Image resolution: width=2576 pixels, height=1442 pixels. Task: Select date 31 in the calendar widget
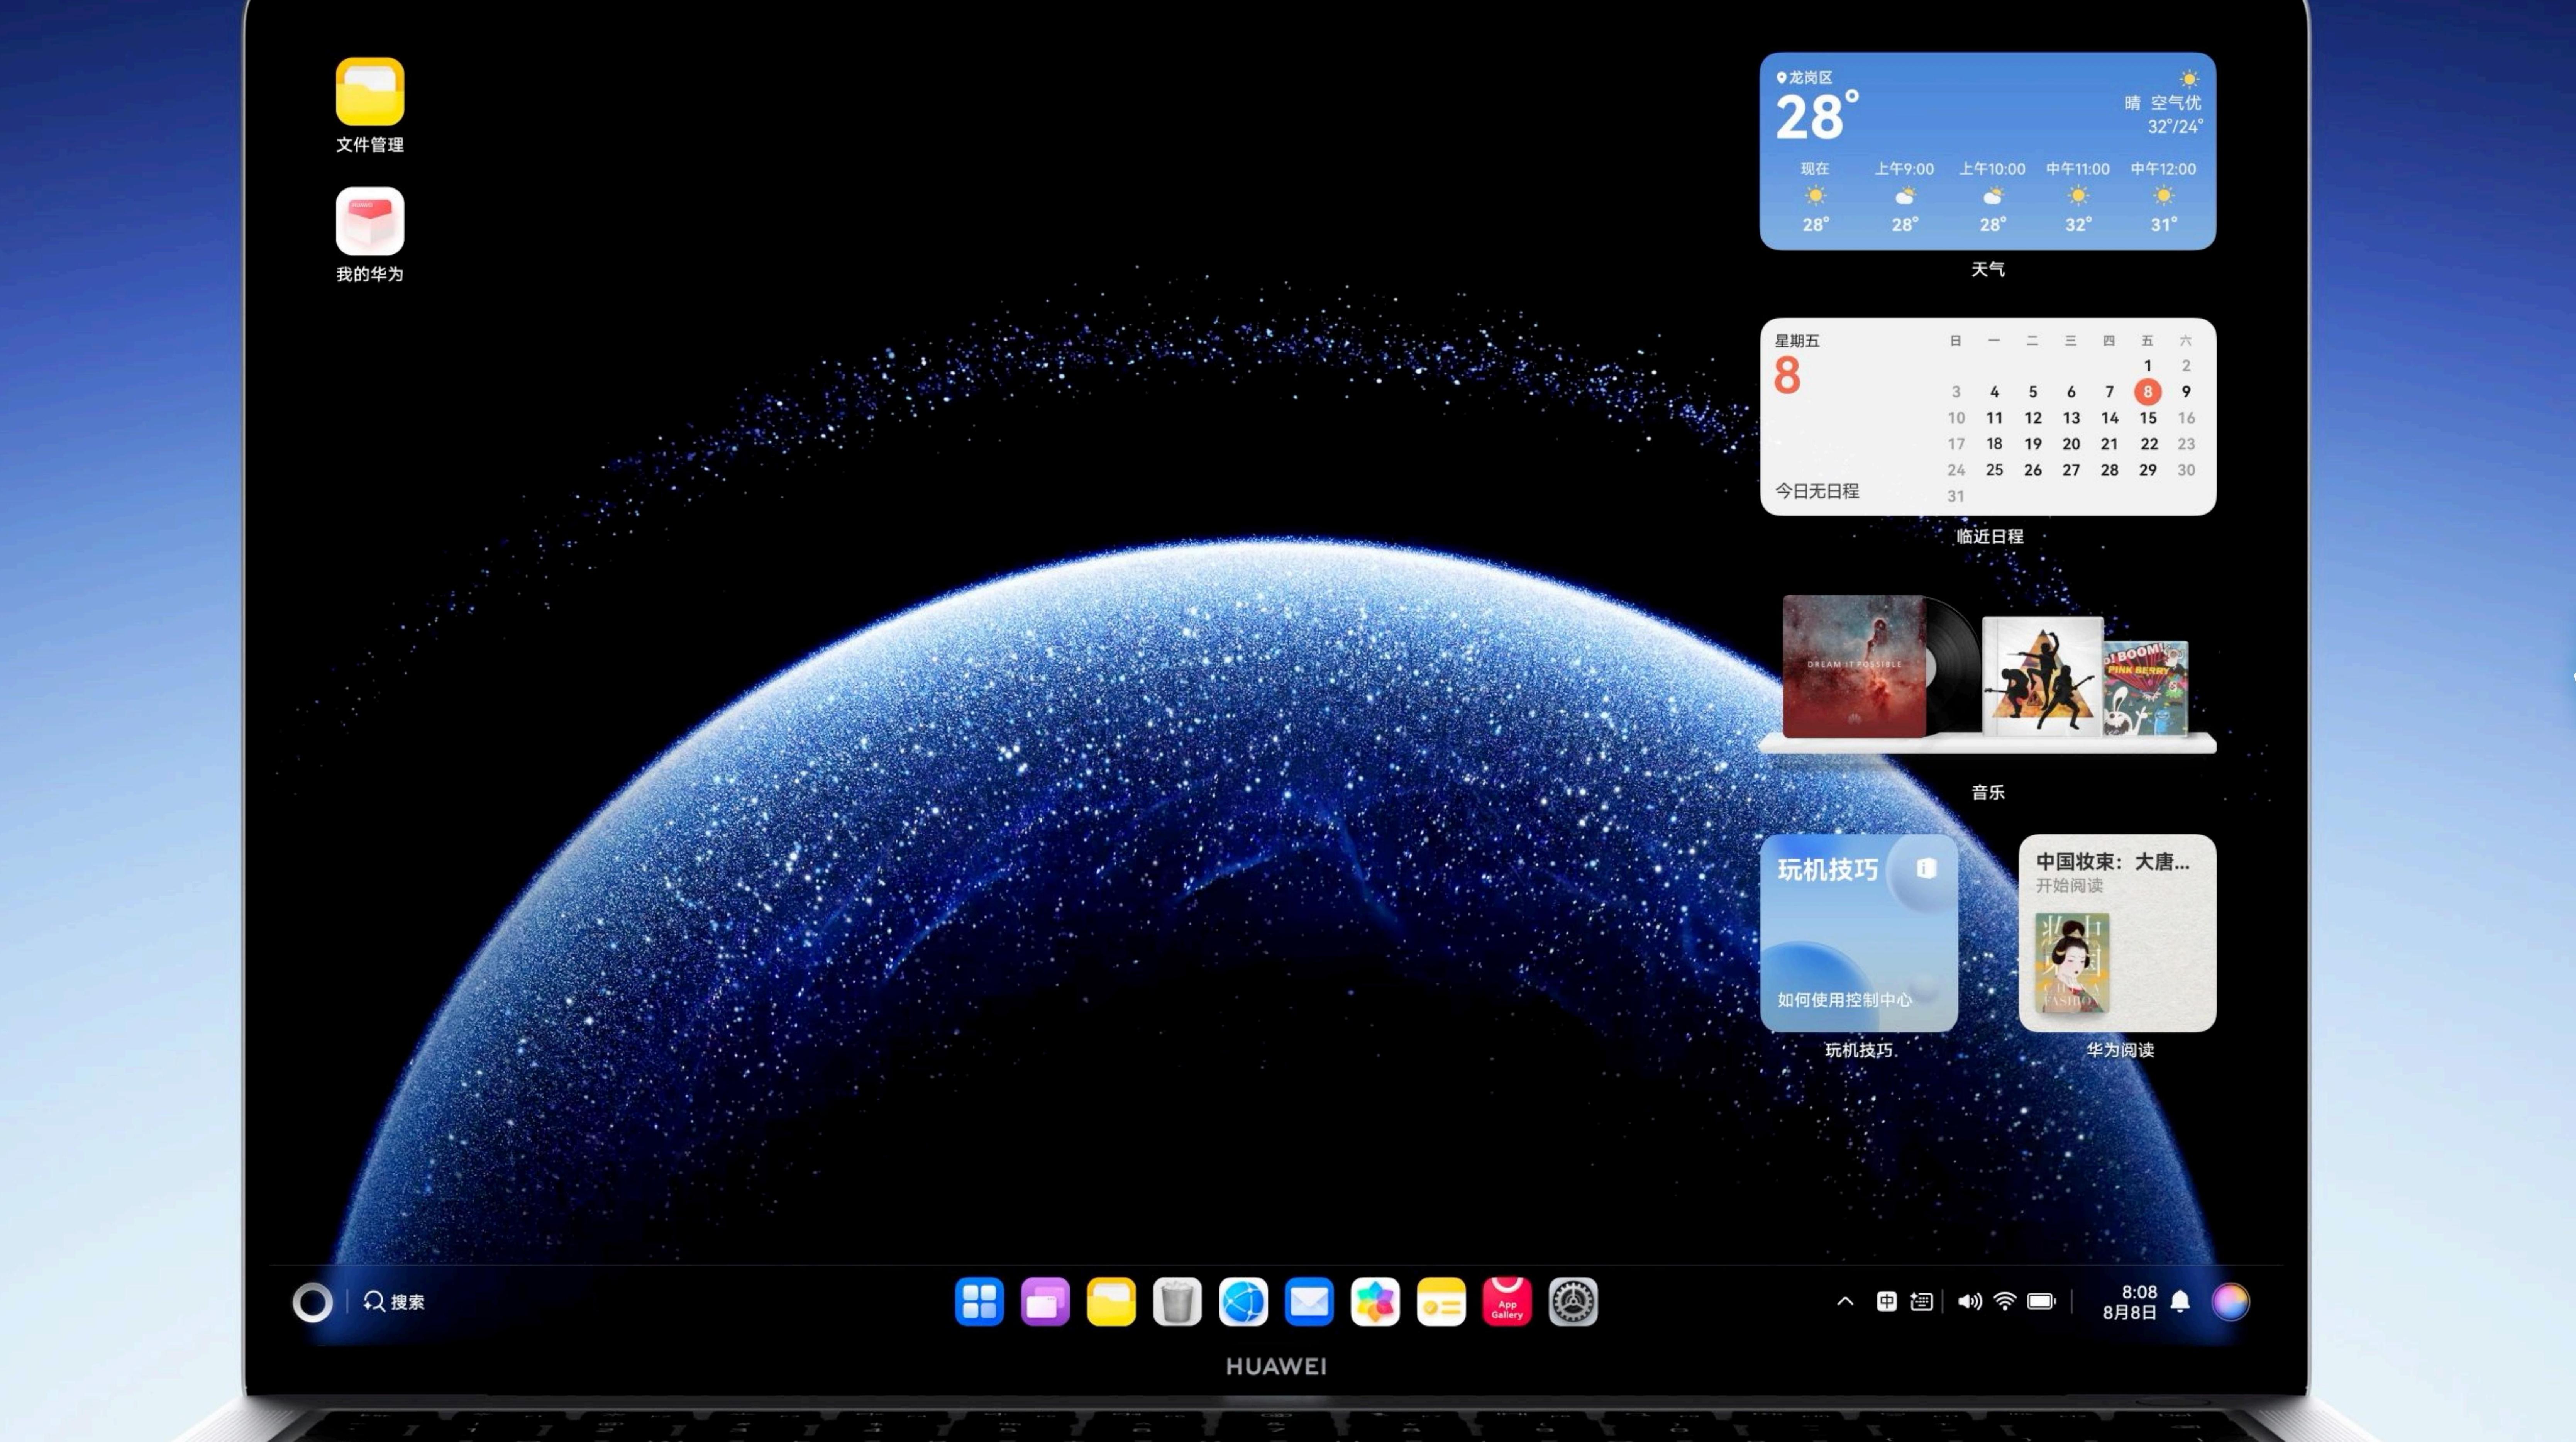pyautogui.click(x=1956, y=496)
